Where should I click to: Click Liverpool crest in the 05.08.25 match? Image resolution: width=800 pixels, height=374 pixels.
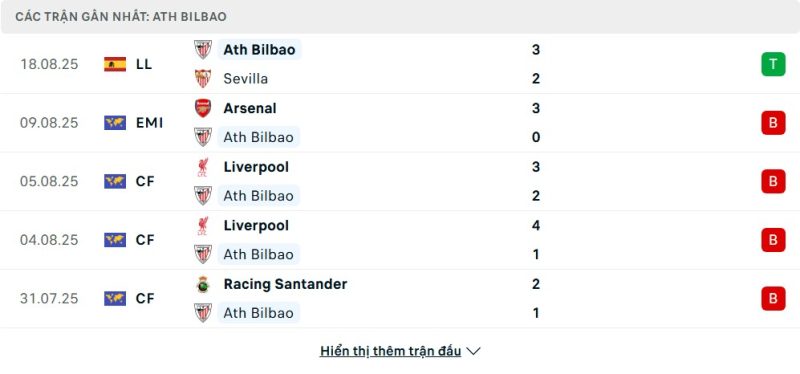[203, 167]
